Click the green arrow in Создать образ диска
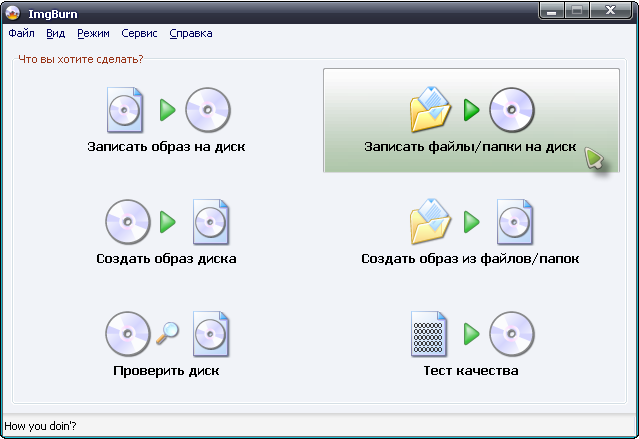The height and width of the screenshot is (439, 639). [x=167, y=222]
